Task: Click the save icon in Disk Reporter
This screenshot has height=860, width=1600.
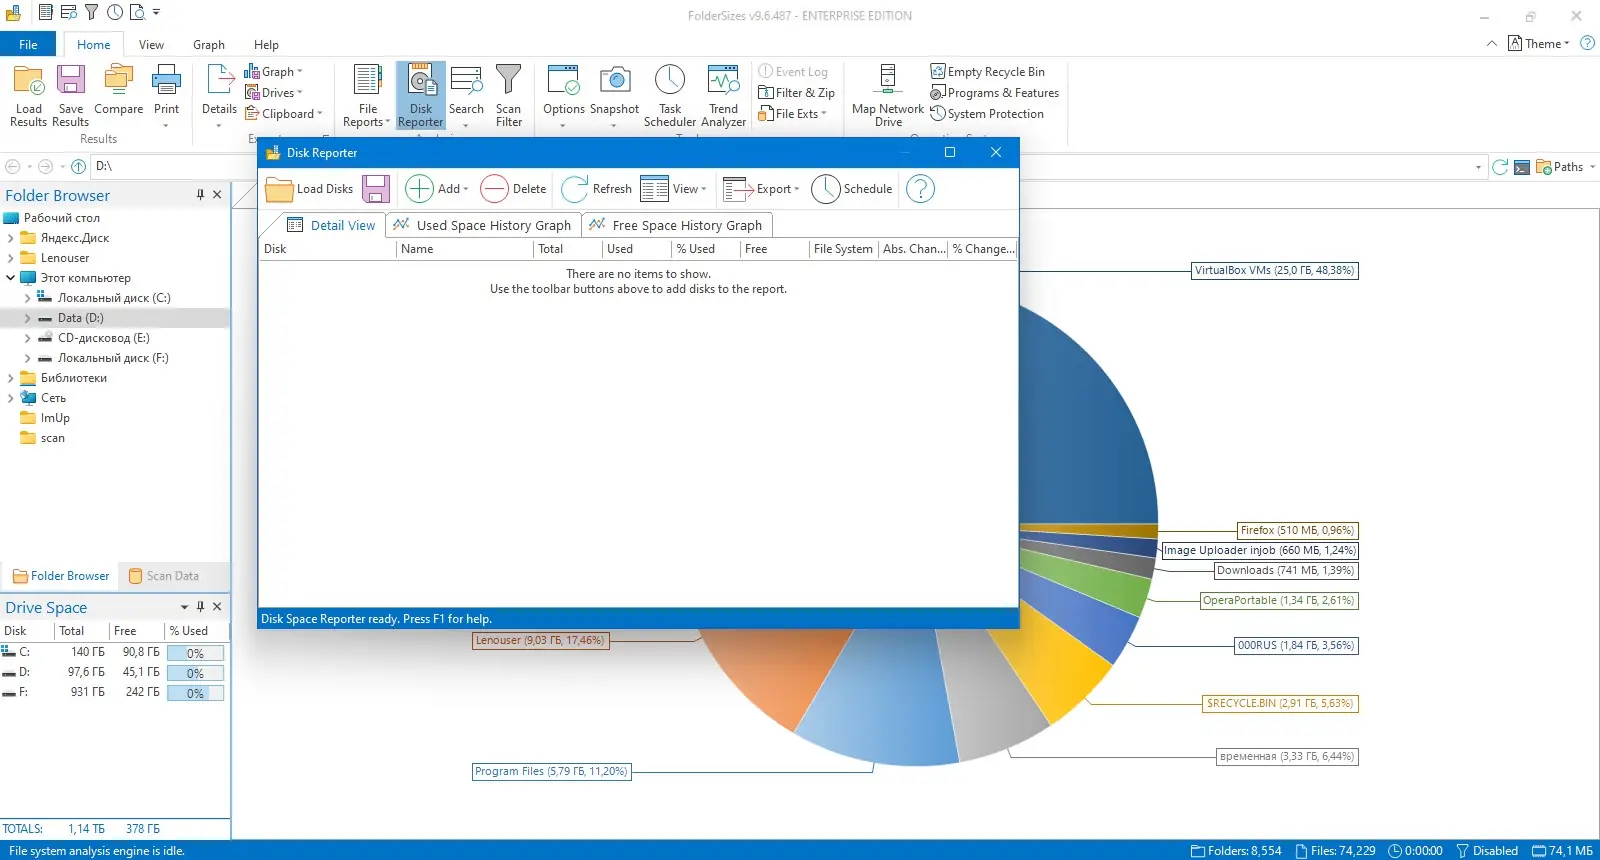Action: (x=376, y=189)
